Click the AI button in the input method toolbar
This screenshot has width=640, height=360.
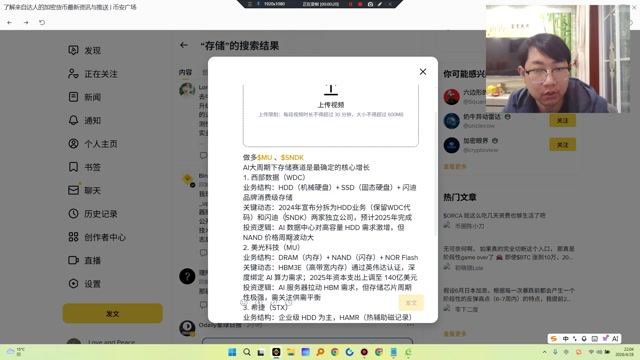coord(615,339)
